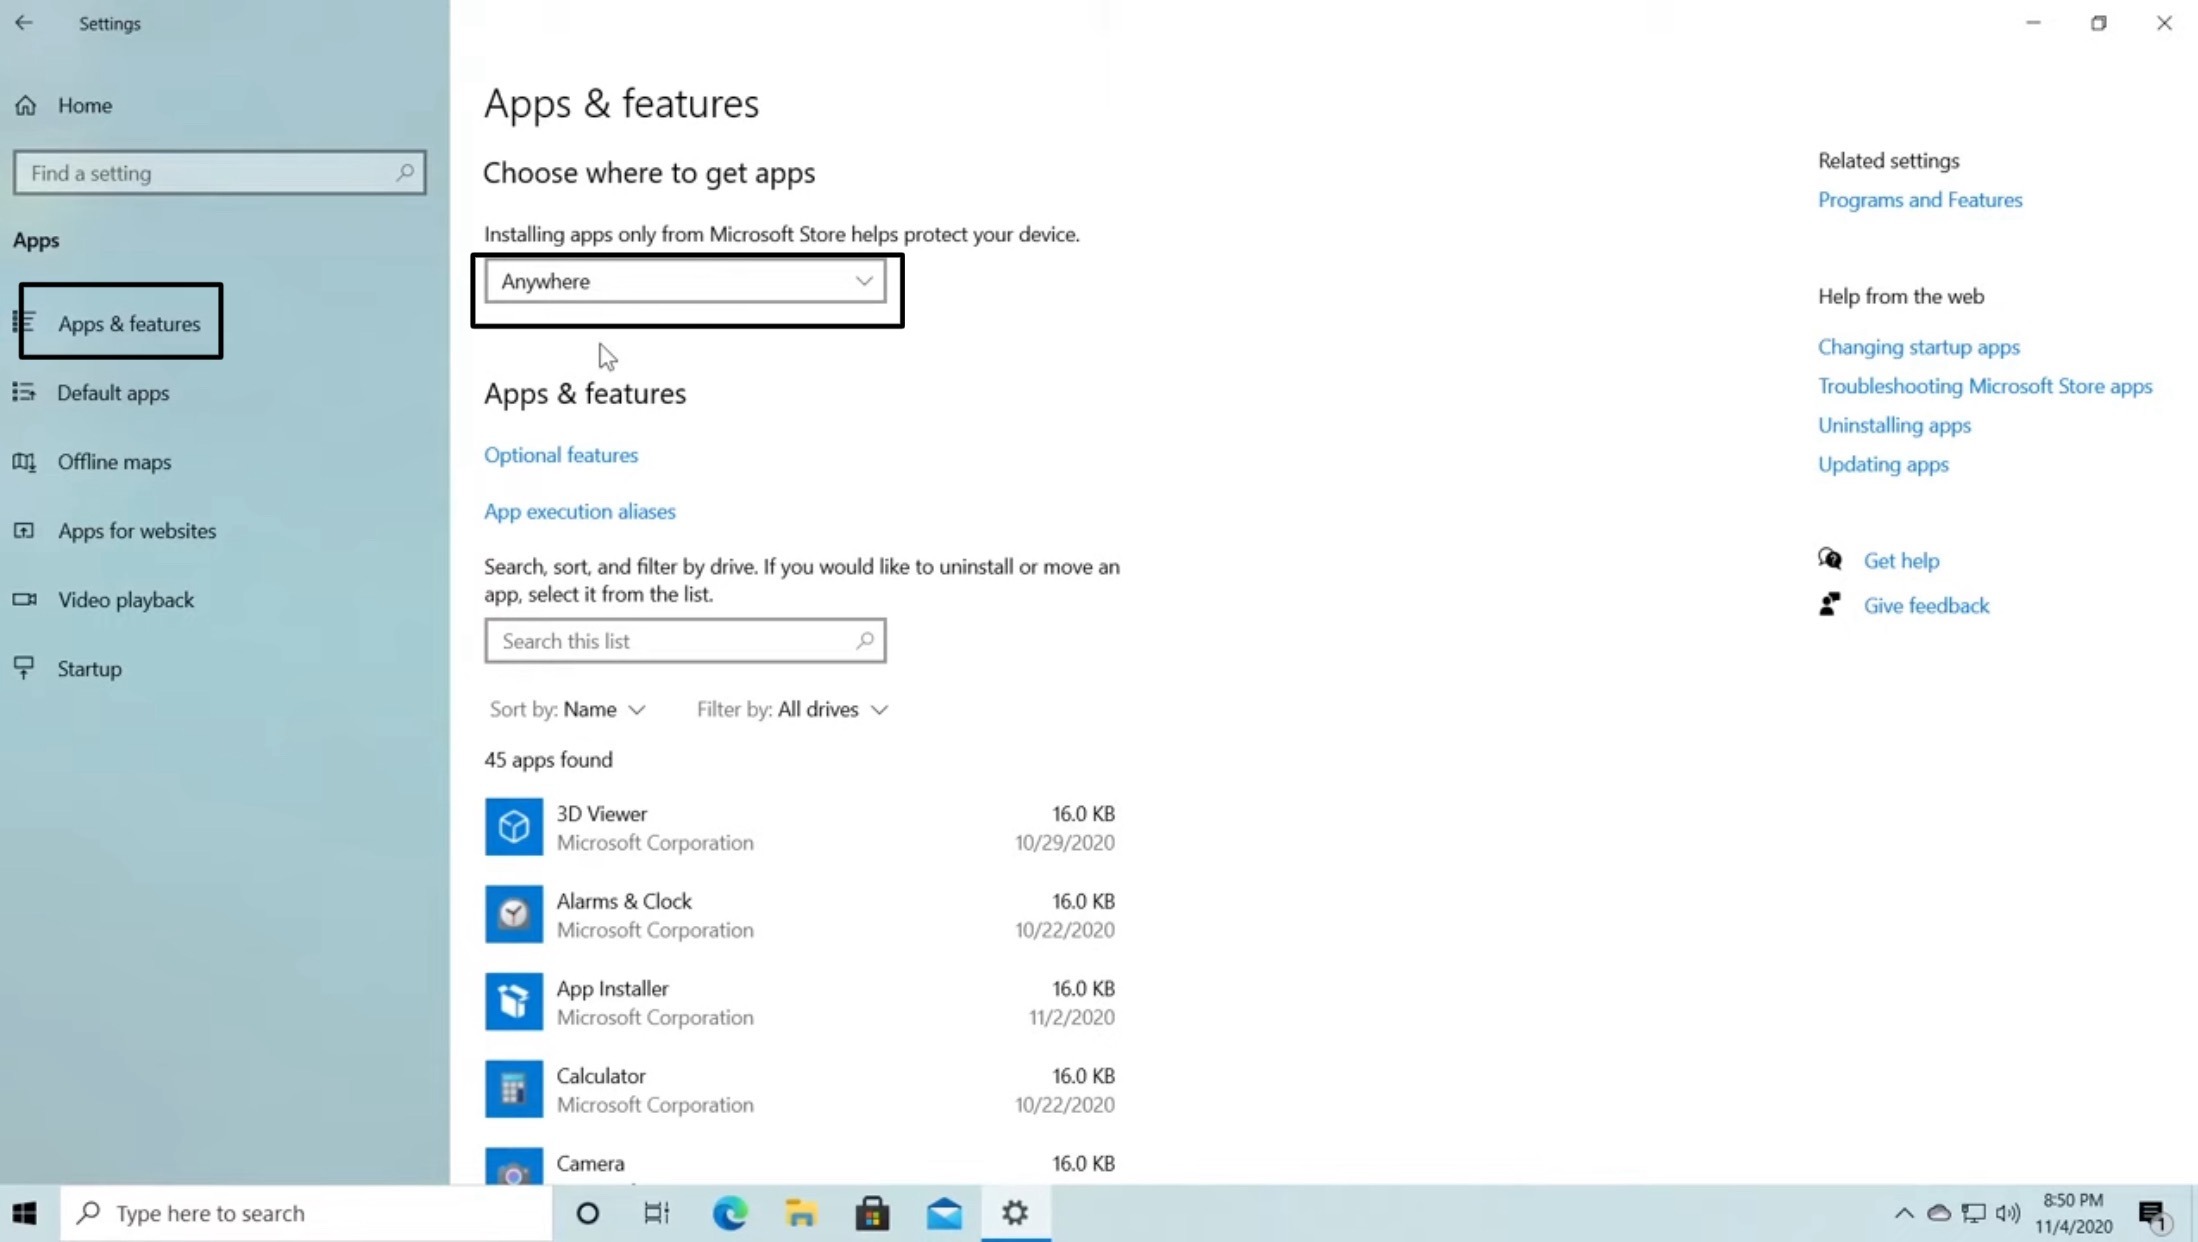Viewport: 2198px width, 1242px height.
Task: Open the Optional features link
Action: click(x=561, y=455)
